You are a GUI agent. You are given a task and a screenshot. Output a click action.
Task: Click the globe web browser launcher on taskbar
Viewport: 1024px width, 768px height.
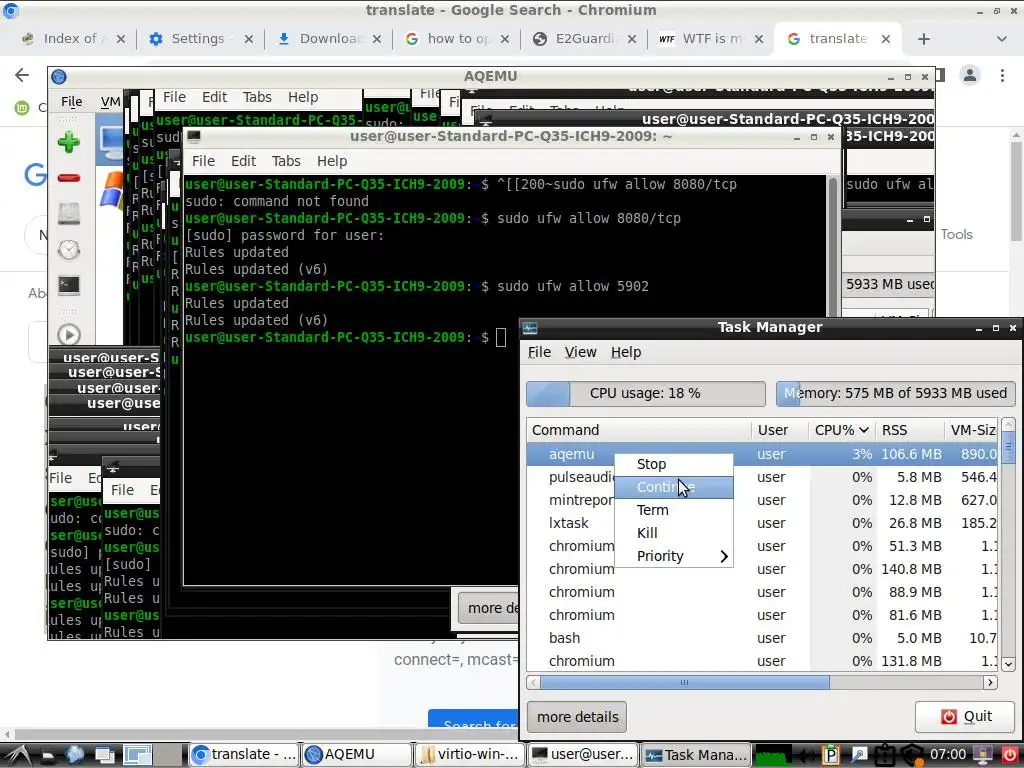pyautogui.click(x=75, y=755)
